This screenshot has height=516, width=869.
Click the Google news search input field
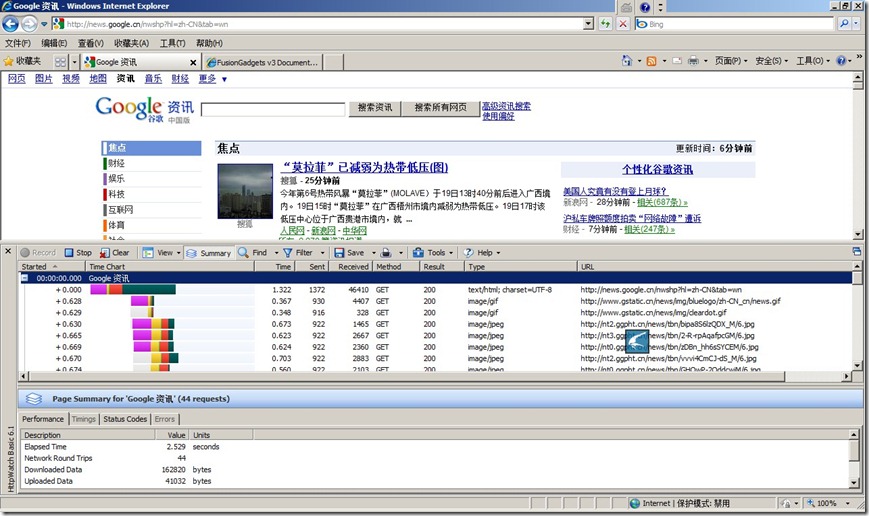click(273, 109)
